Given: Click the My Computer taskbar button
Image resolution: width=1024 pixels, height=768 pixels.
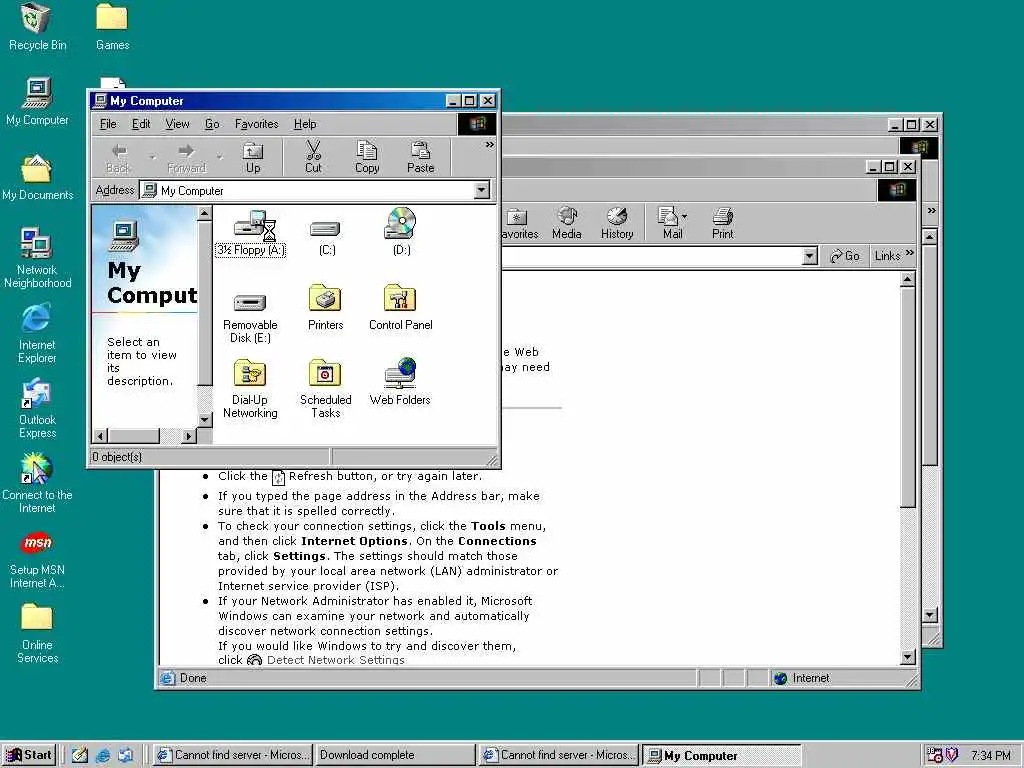Looking at the screenshot, I should pos(722,755).
